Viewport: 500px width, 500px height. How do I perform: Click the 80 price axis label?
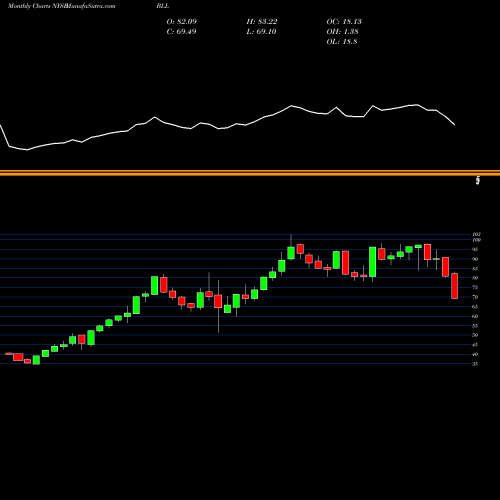(x=475, y=278)
